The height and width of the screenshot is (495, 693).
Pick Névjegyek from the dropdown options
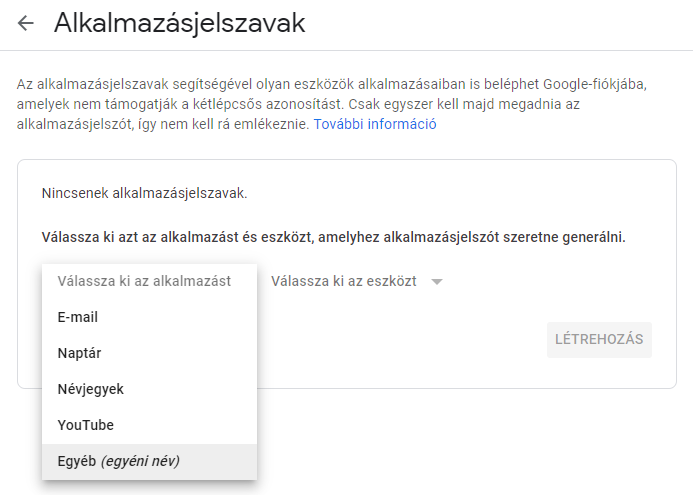click(x=91, y=389)
